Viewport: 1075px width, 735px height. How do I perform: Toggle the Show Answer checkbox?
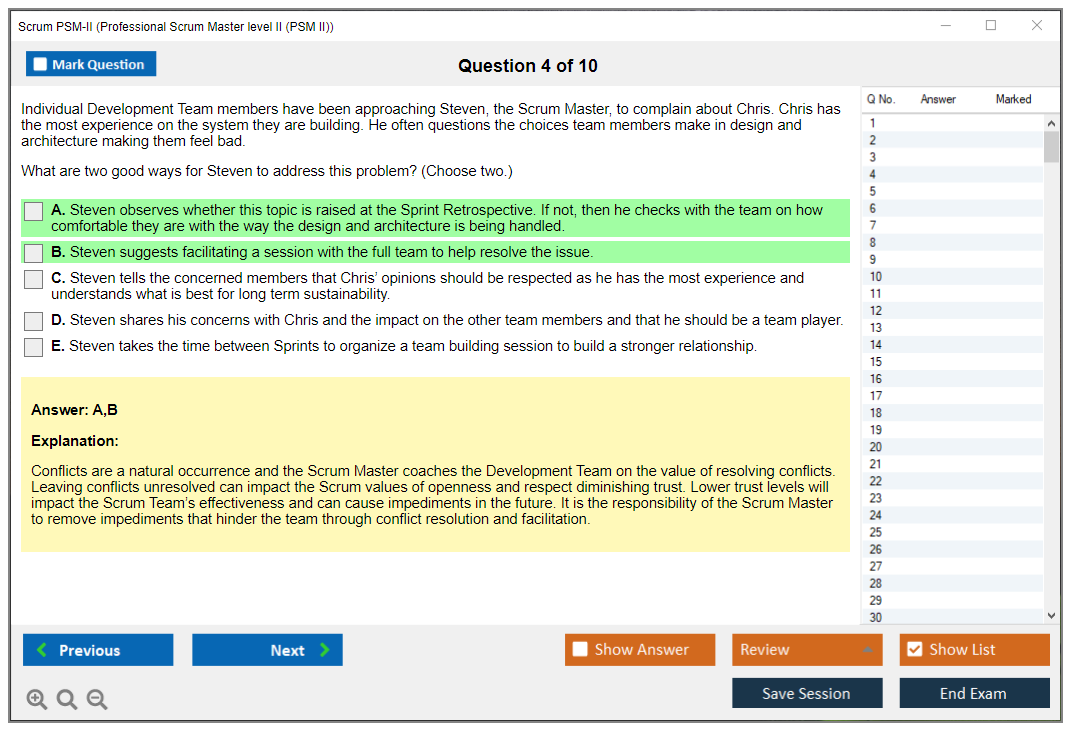(x=581, y=650)
